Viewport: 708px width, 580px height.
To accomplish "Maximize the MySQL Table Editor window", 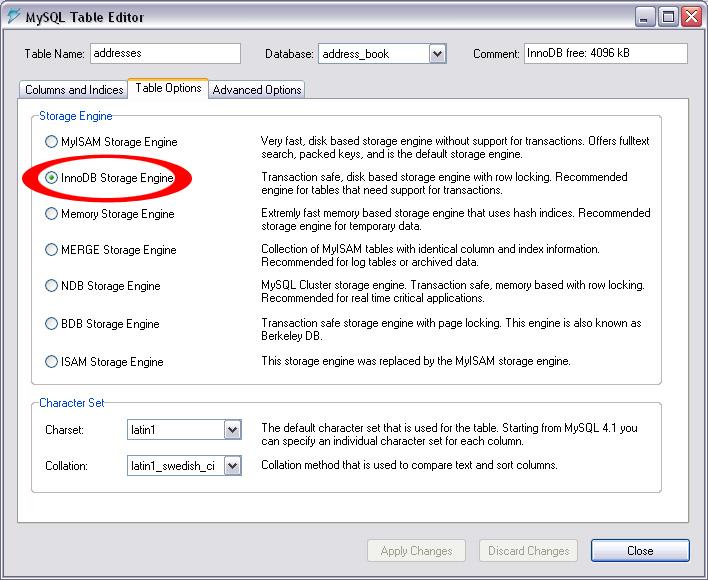I will (668, 17).
